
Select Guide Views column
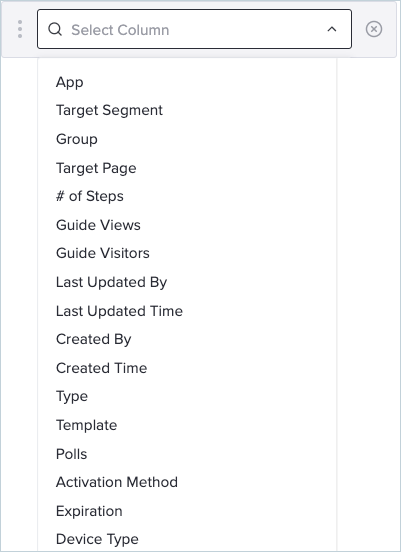pos(98,225)
